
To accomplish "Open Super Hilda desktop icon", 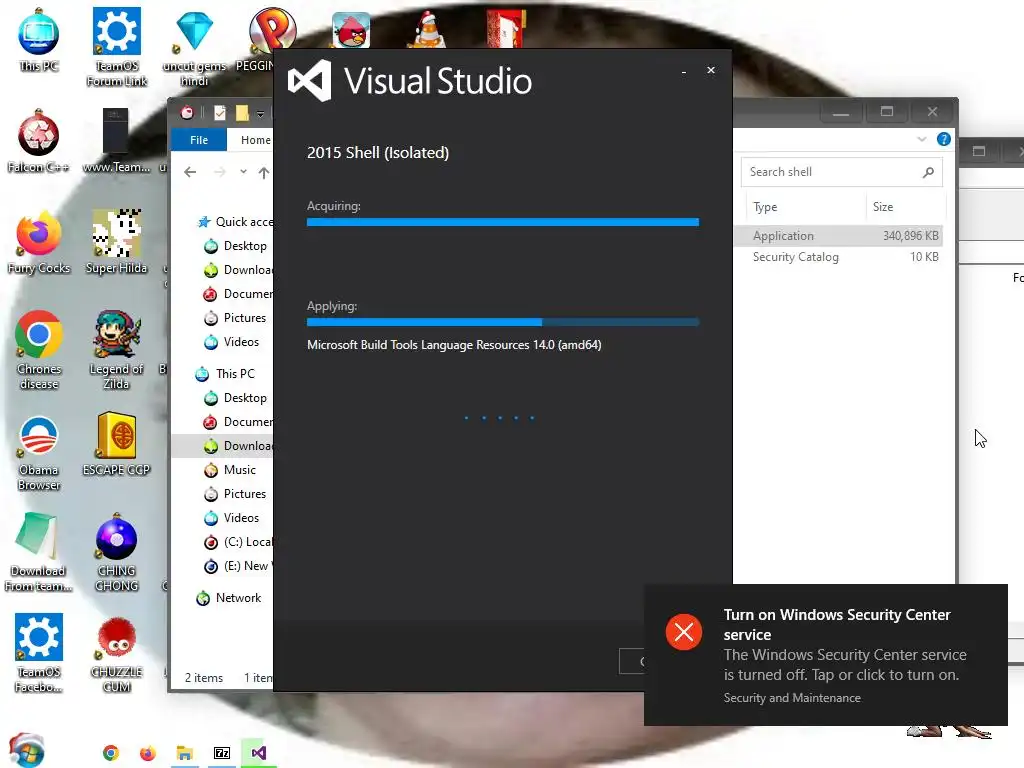I will [116, 242].
